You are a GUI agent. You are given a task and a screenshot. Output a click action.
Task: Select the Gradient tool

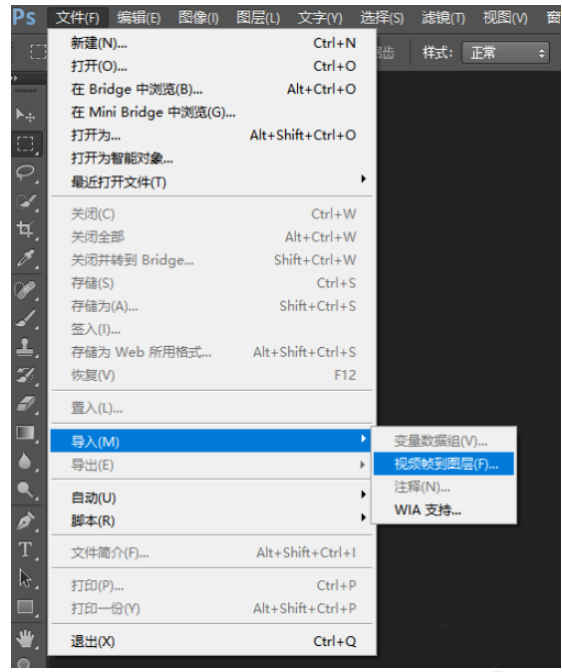point(25,433)
